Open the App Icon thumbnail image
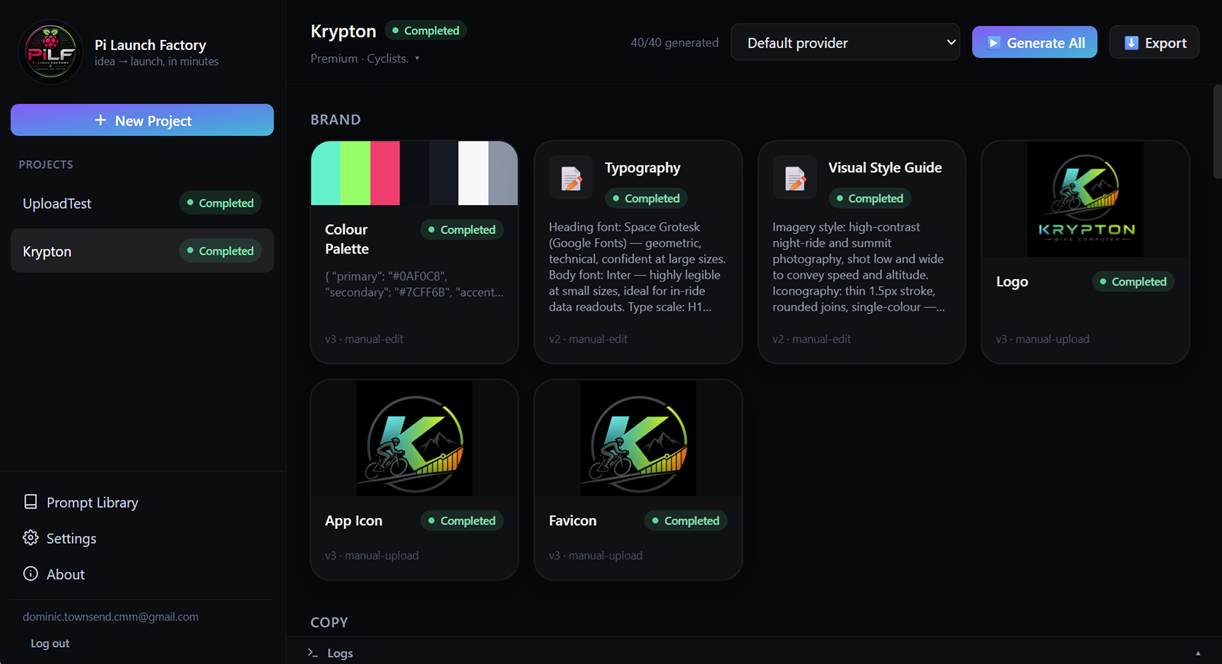This screenshot has width=1222, height=664. point(414,438)
